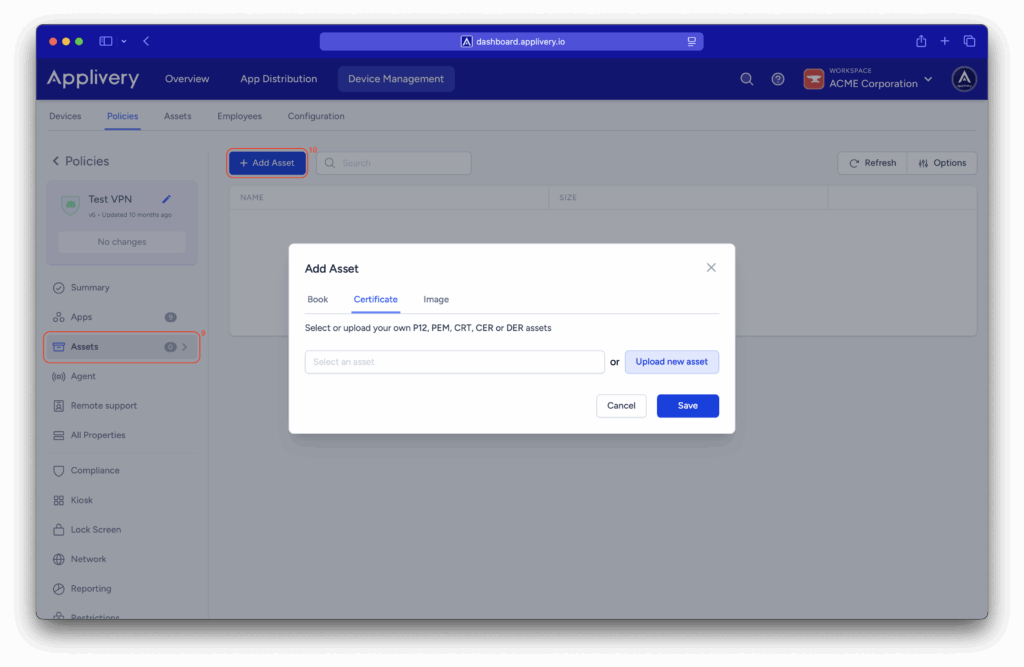Screen dimensions: 1024x667
Task: Open the Select an asset dropdown field
Action: pos(454,362)
